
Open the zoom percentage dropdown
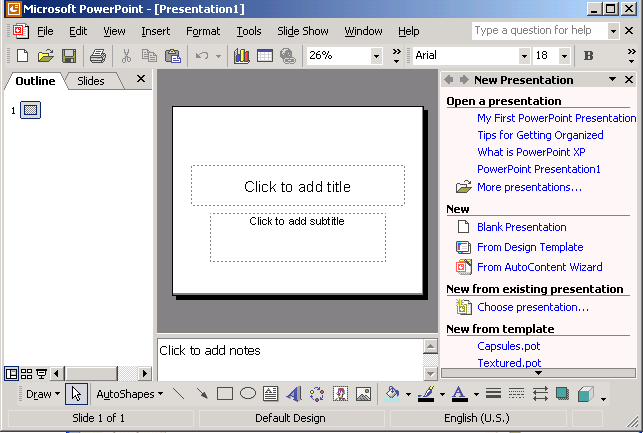[376, 56]
